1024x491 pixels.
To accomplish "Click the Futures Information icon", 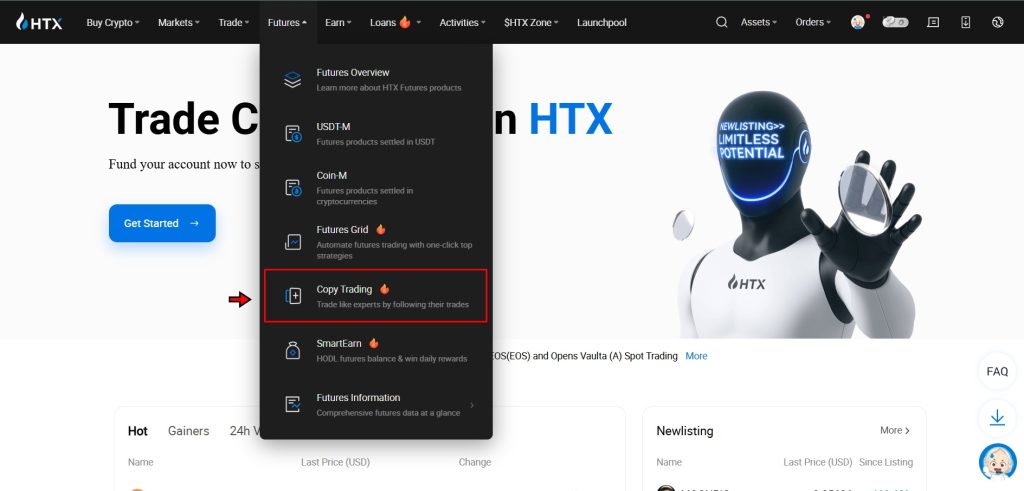I will point(293,405).
